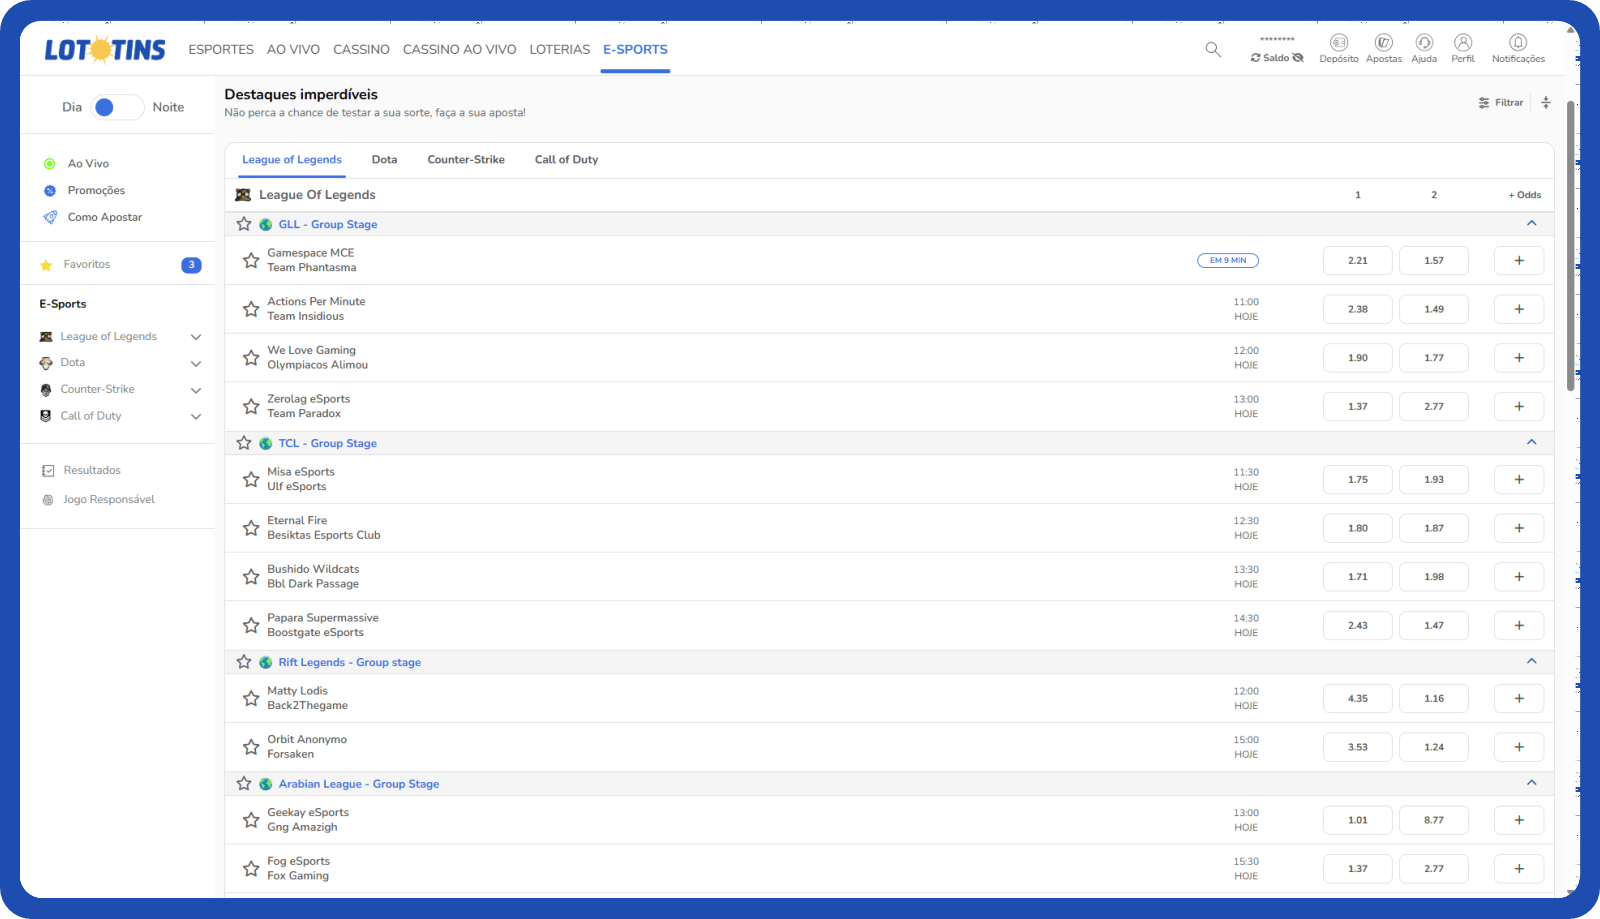Collapse the GLL - Group Stage section
The image size is (1600, 919).
click(1532, 223)
